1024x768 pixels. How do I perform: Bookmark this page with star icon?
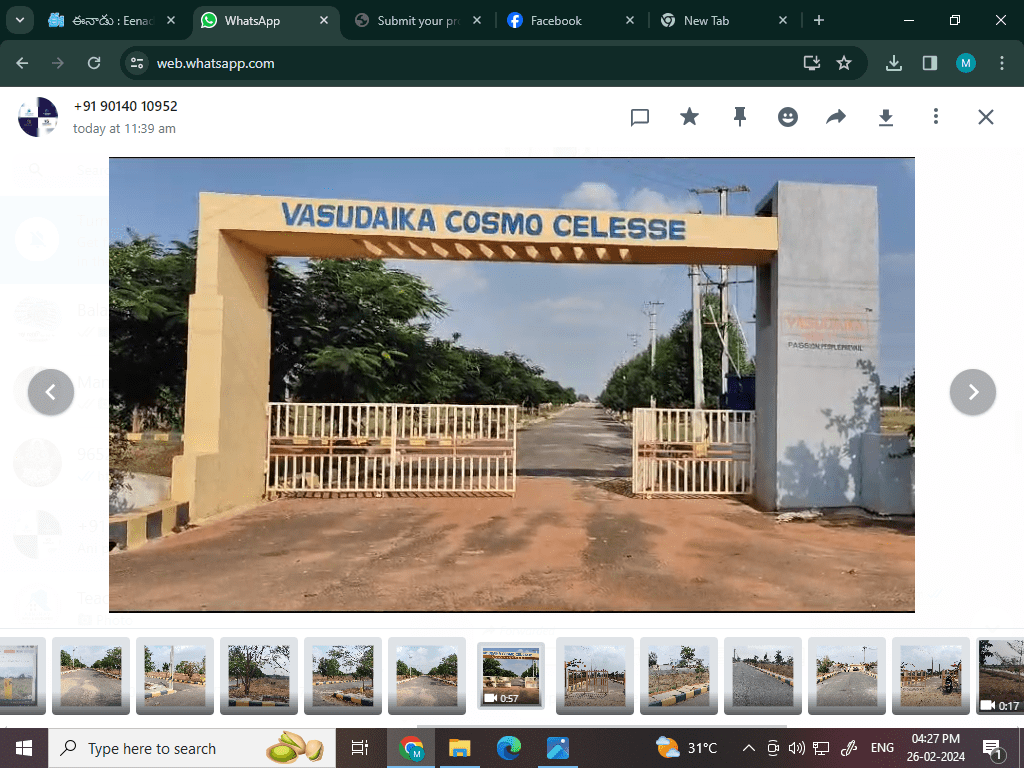click(844, 63)
